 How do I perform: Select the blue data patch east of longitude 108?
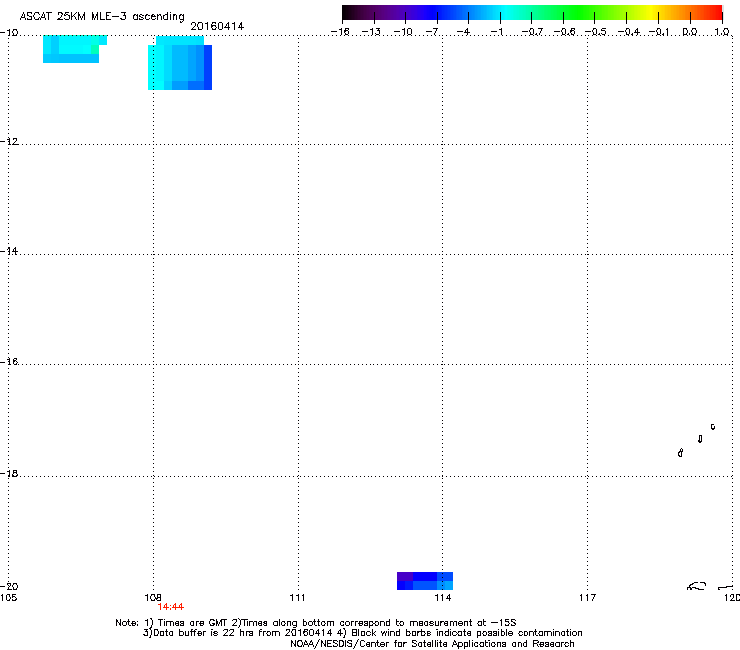point(180,63)
